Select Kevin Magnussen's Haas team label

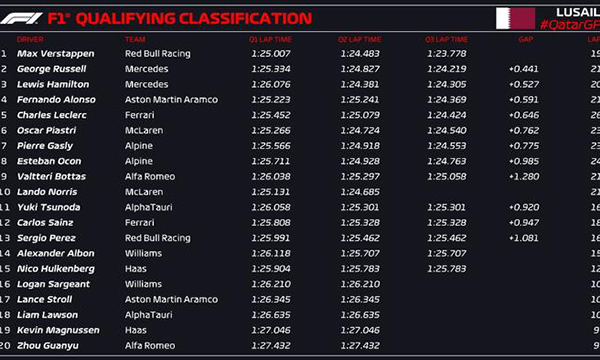coord(136,330)
